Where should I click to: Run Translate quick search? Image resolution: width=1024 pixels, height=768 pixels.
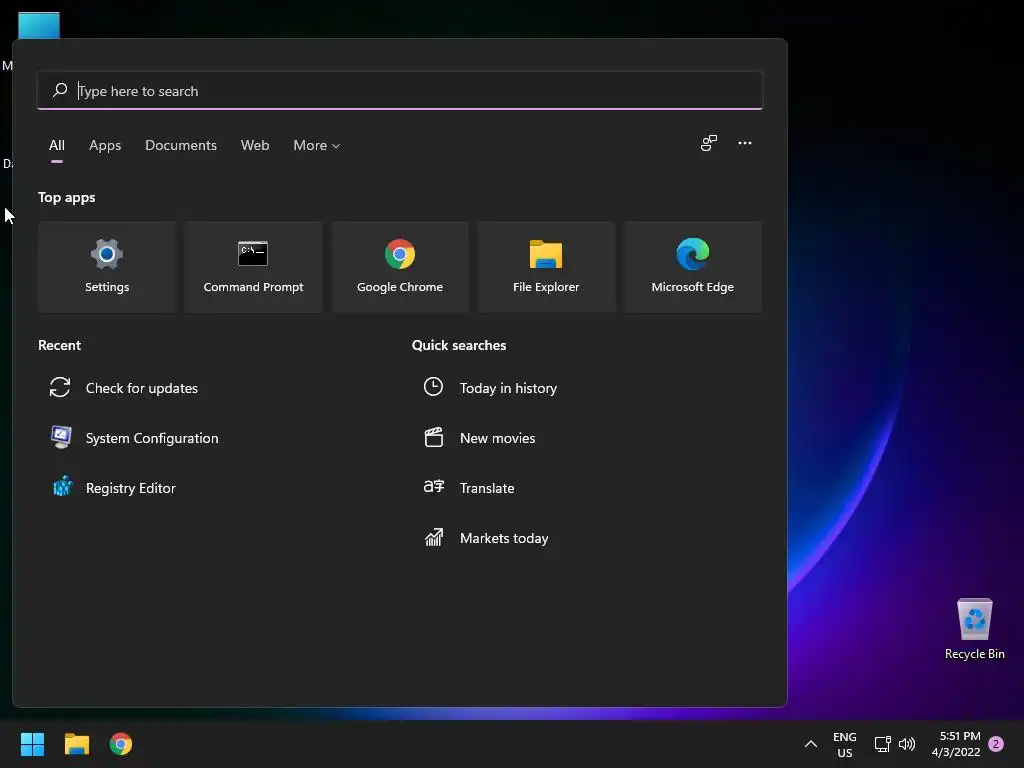click(x=487, y=488)
